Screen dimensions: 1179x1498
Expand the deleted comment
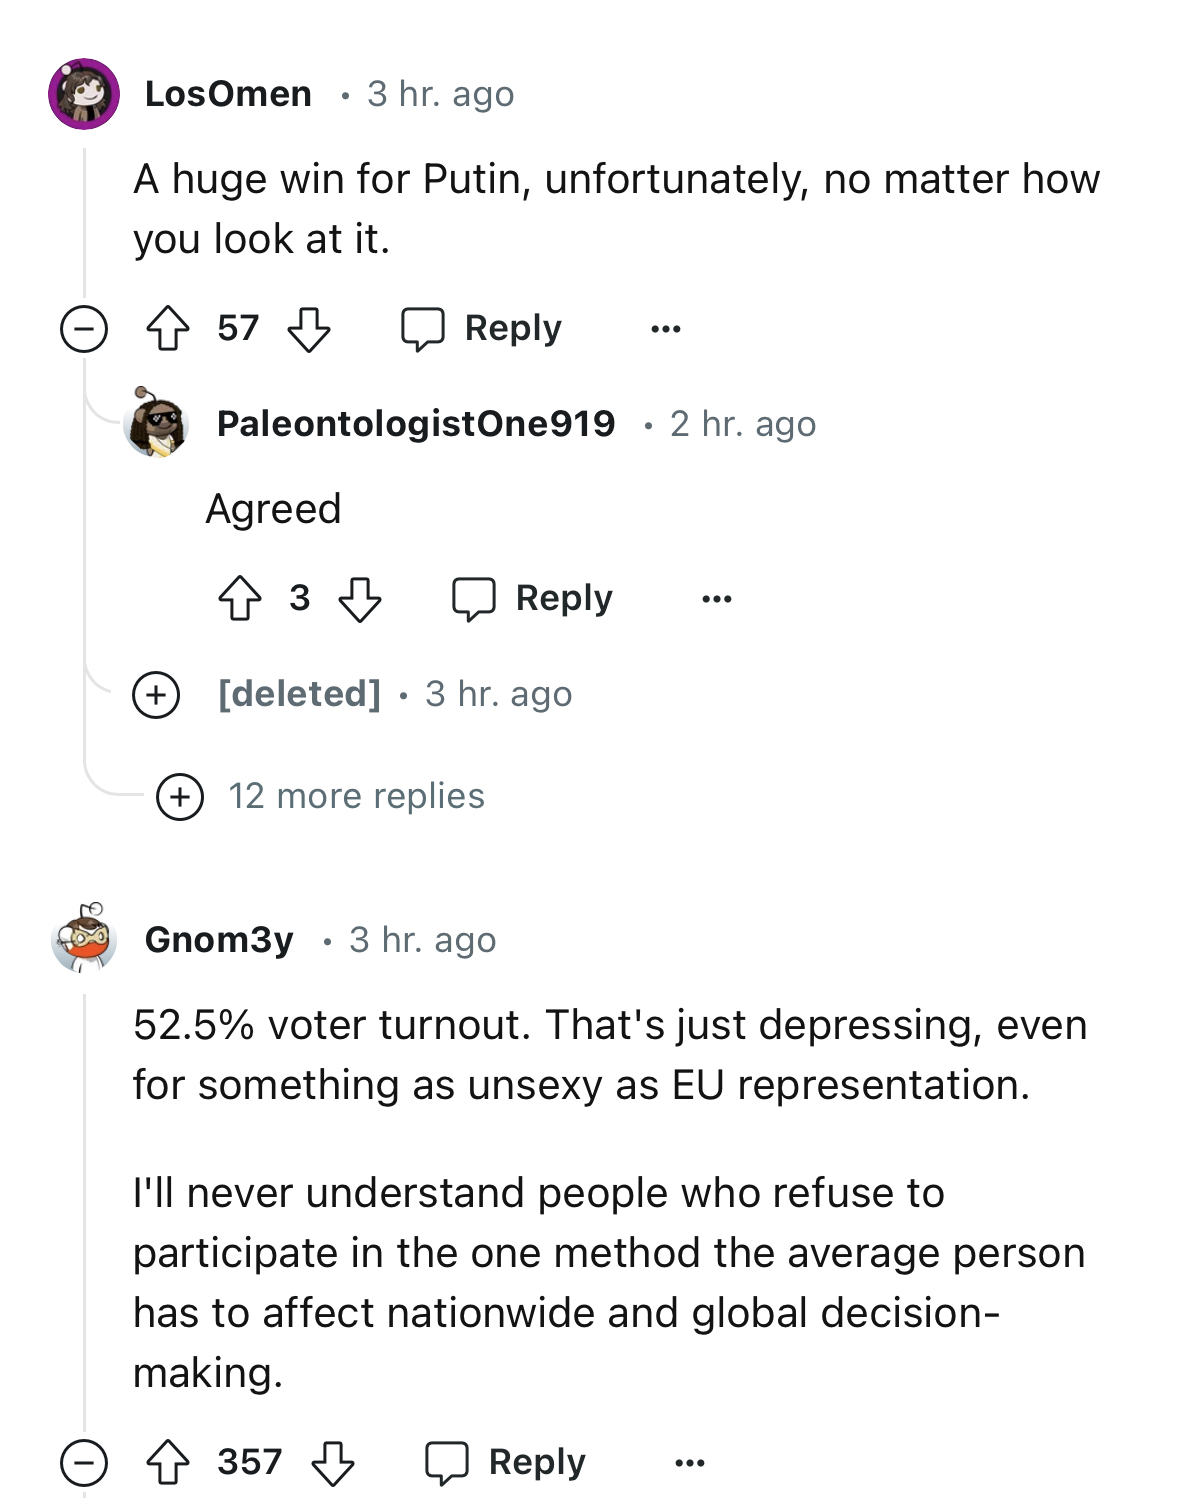(156, 694)
